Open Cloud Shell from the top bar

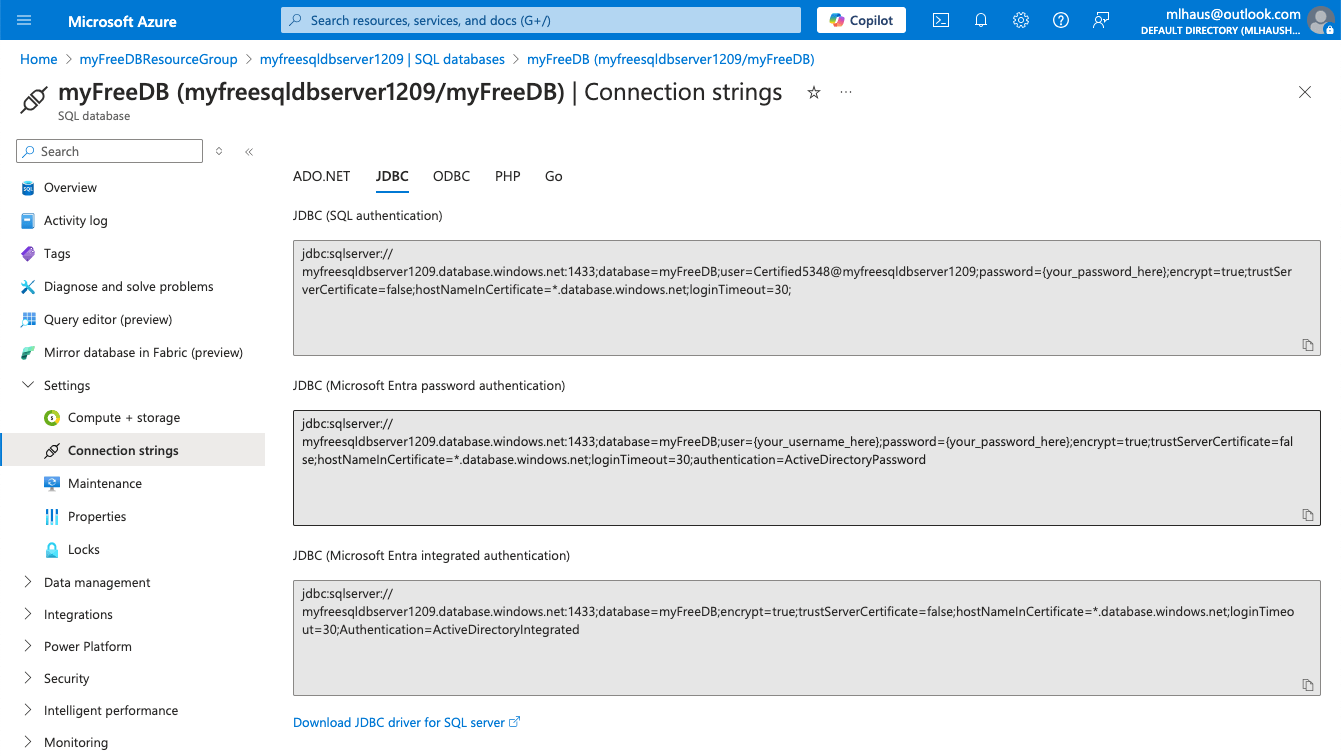(940, 20)
